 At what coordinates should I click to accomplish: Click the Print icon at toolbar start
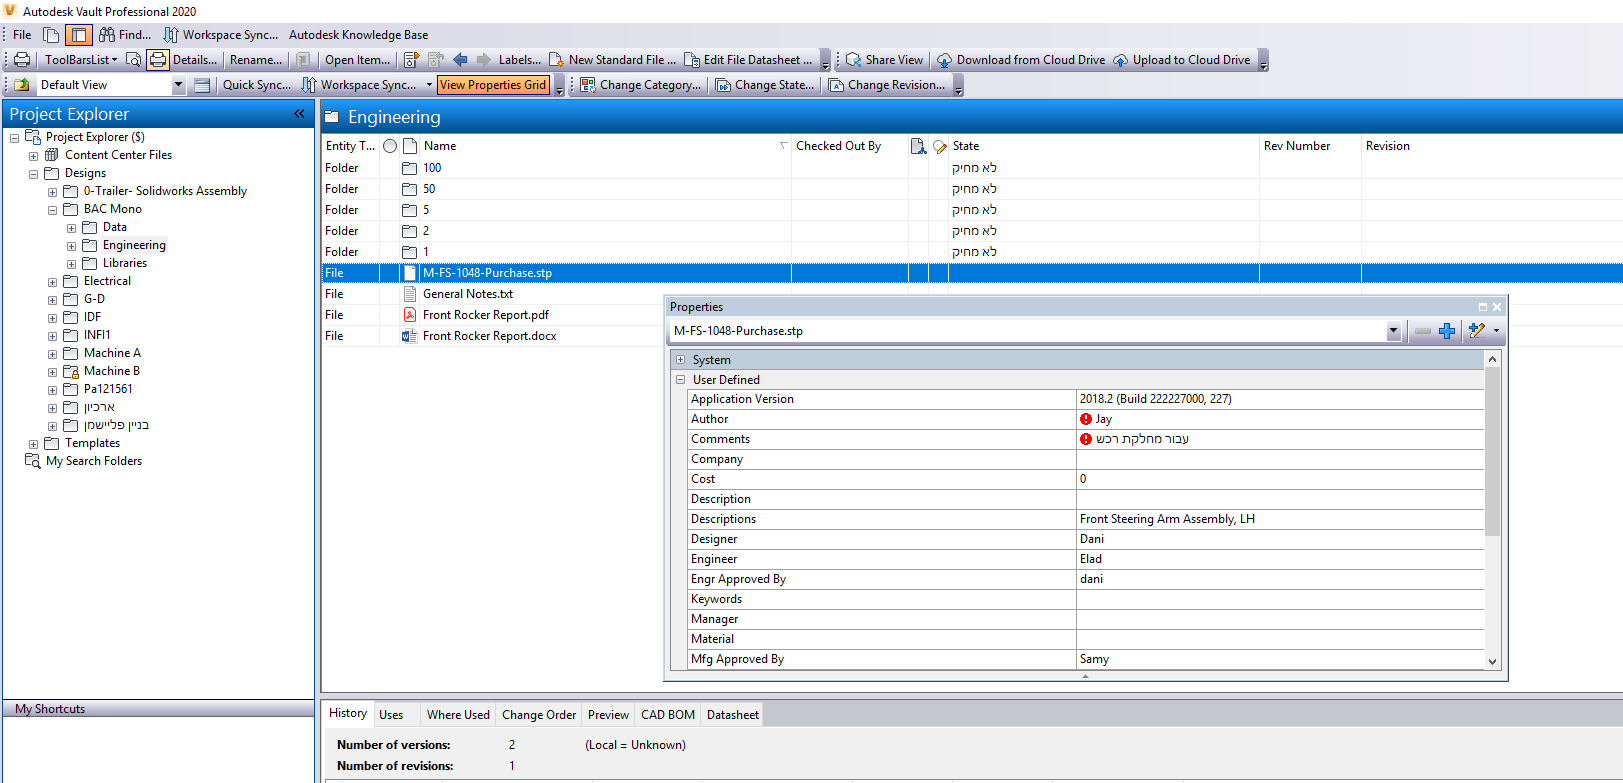pyautogui.click(x=22, y=60)
